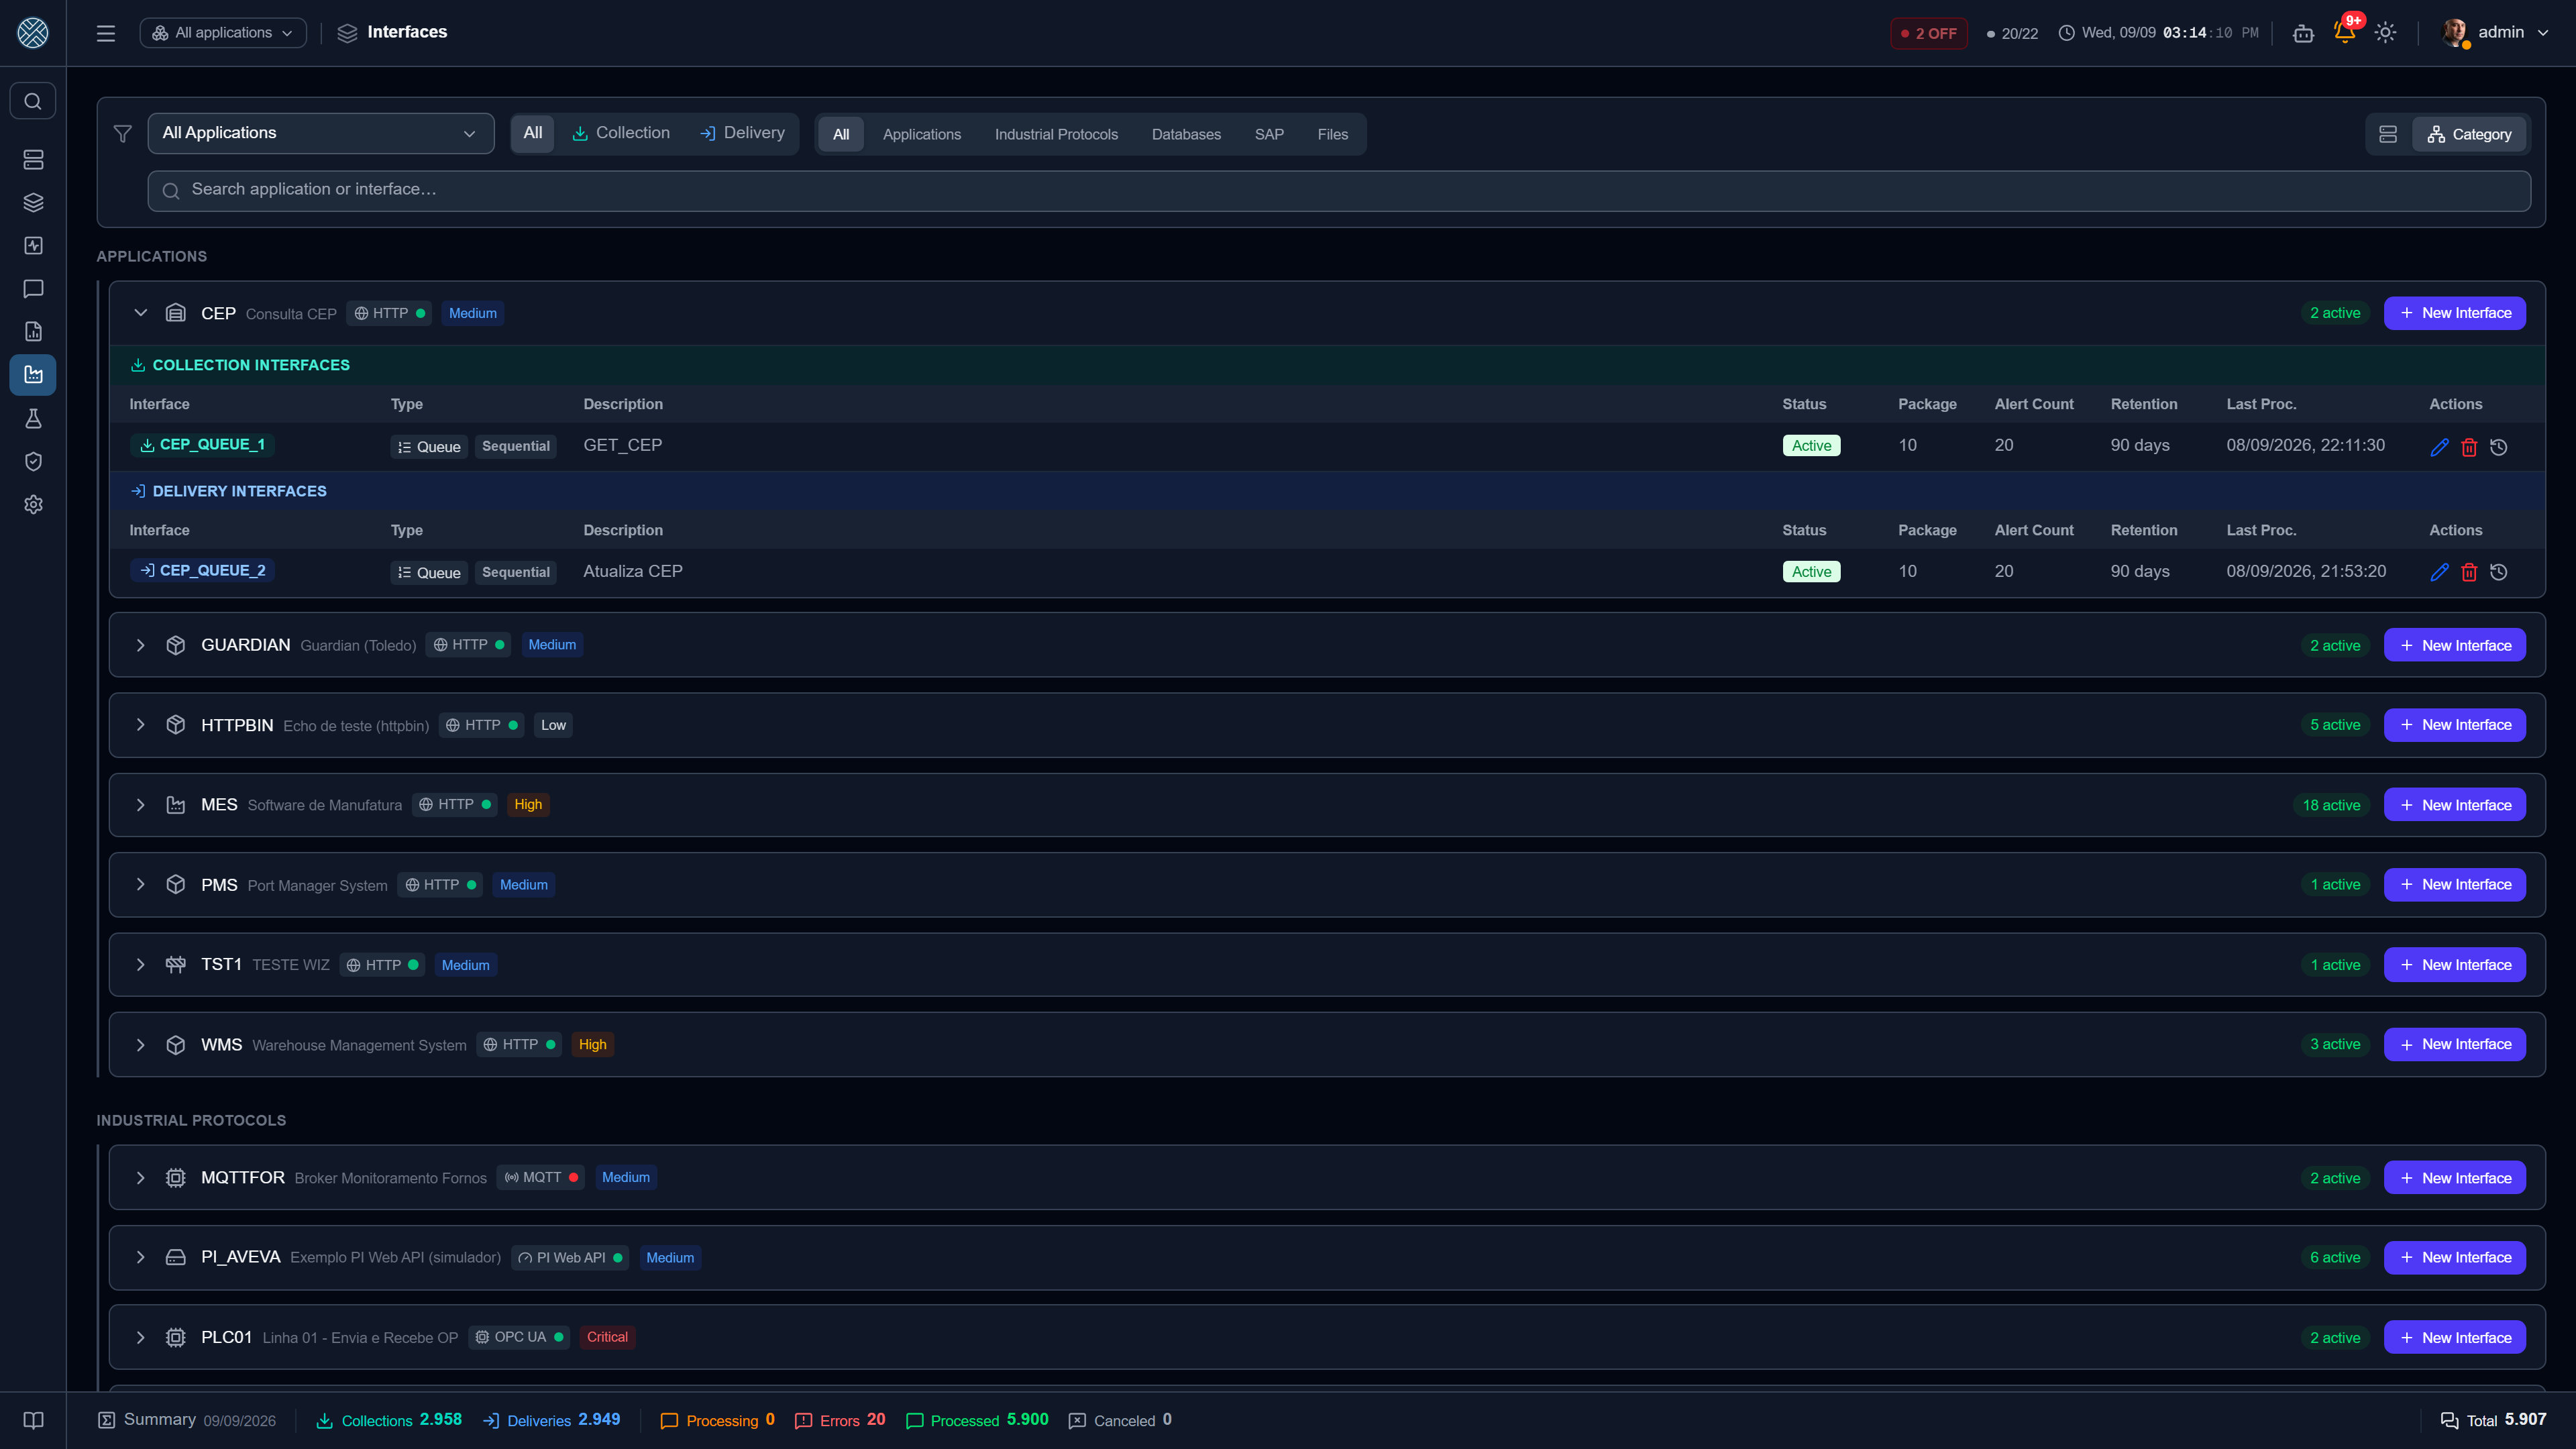Image resolution: width=2576 pixels, height=1449 pixels.
Task: Select the Industrial Protocols tab
Action: click(x=1056, y=134)
